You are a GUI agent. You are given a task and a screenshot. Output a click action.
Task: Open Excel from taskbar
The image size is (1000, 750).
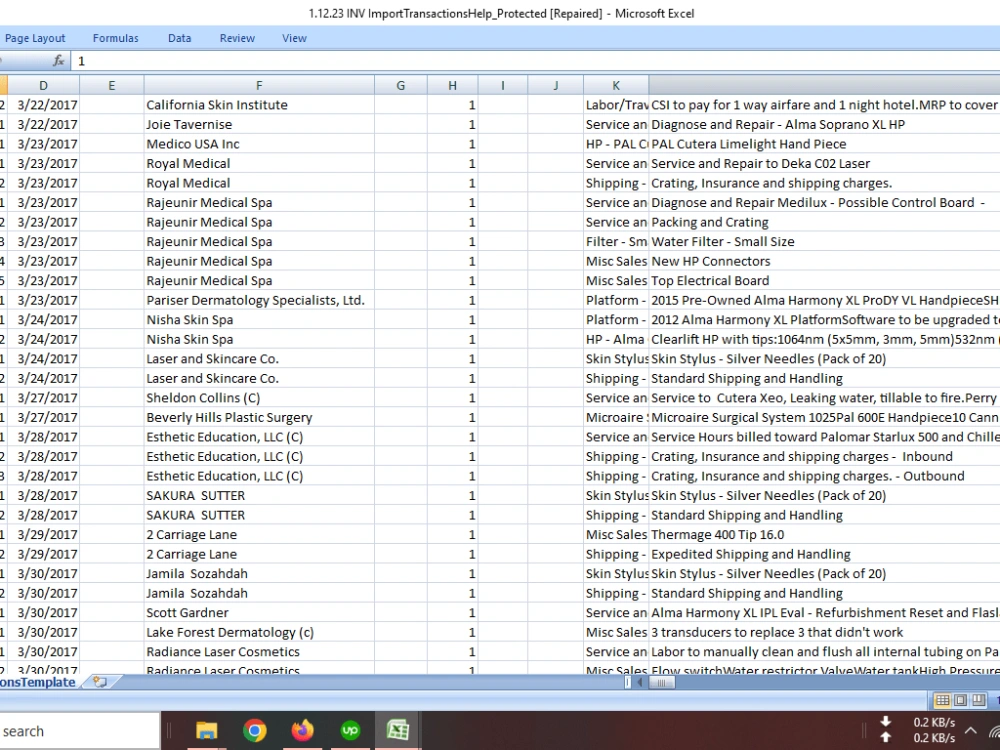398,730
